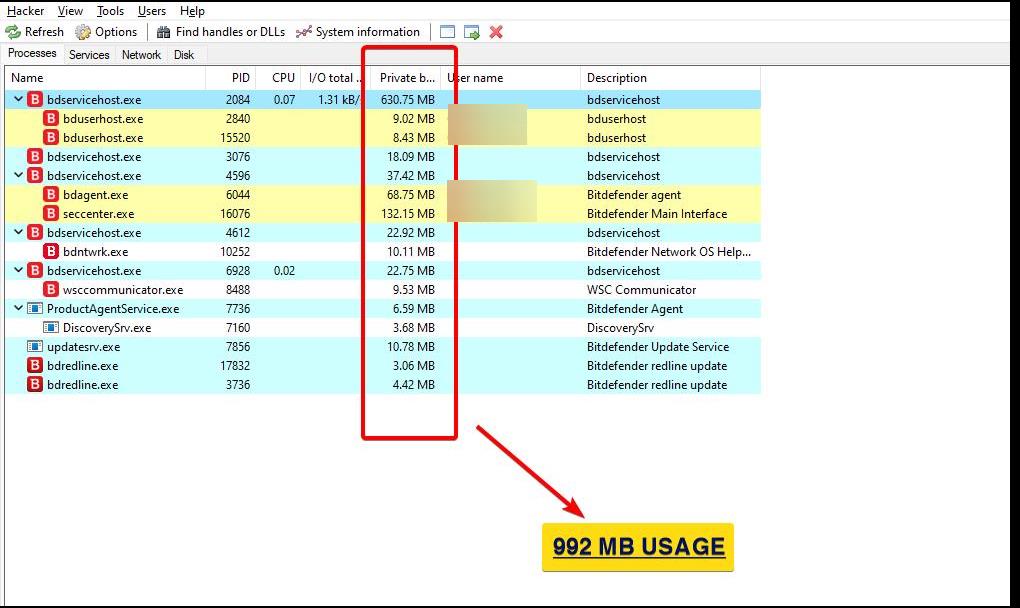The image size is (1020, 608).
Task: Sort by the Private bytes column header
Action: click(x=407, y=77)
